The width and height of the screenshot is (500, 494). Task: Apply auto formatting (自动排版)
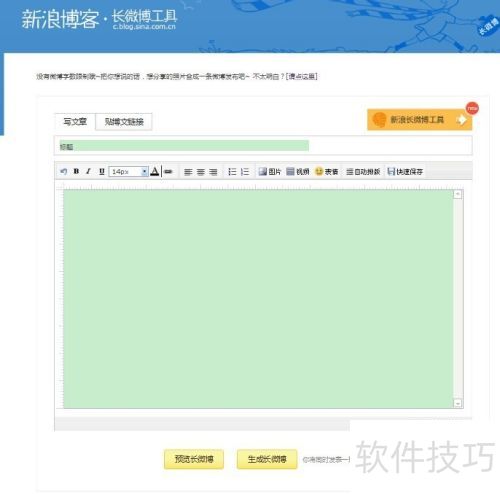363,172
